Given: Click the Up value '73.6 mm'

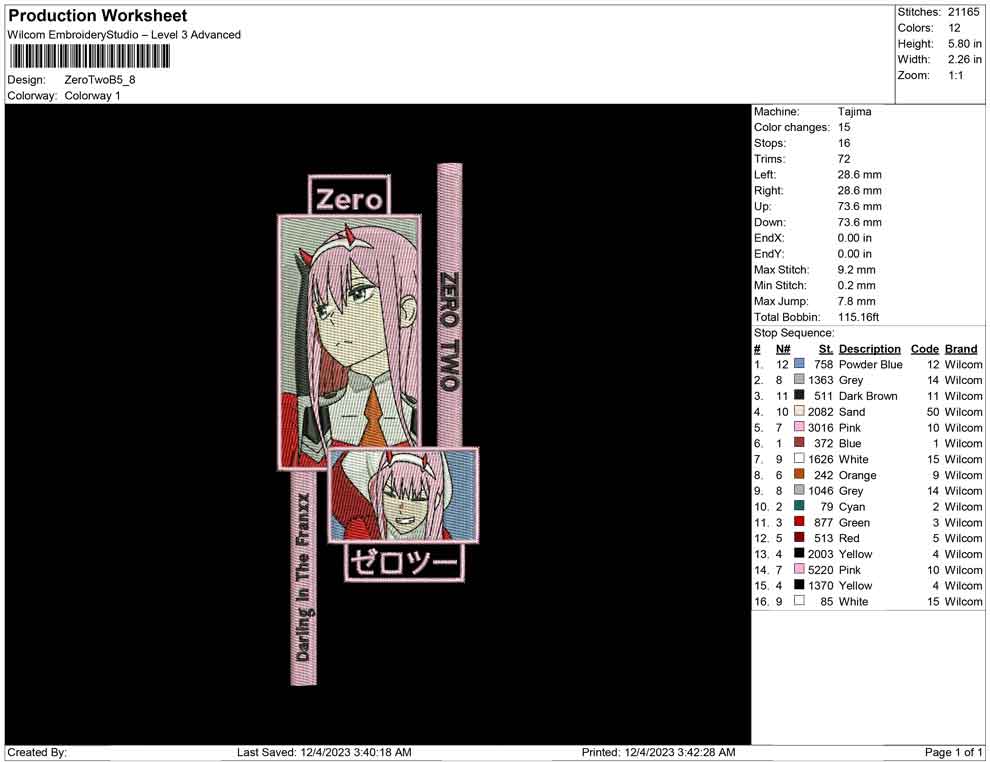Looking at the screenshot, I should [859, 206].
